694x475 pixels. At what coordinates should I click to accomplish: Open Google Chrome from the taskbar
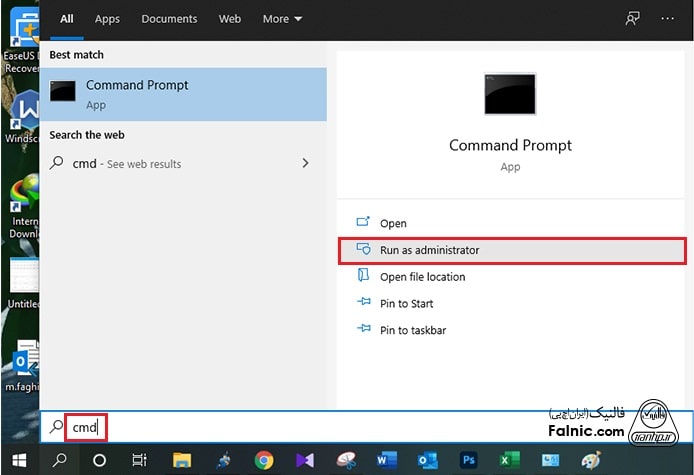264,460
